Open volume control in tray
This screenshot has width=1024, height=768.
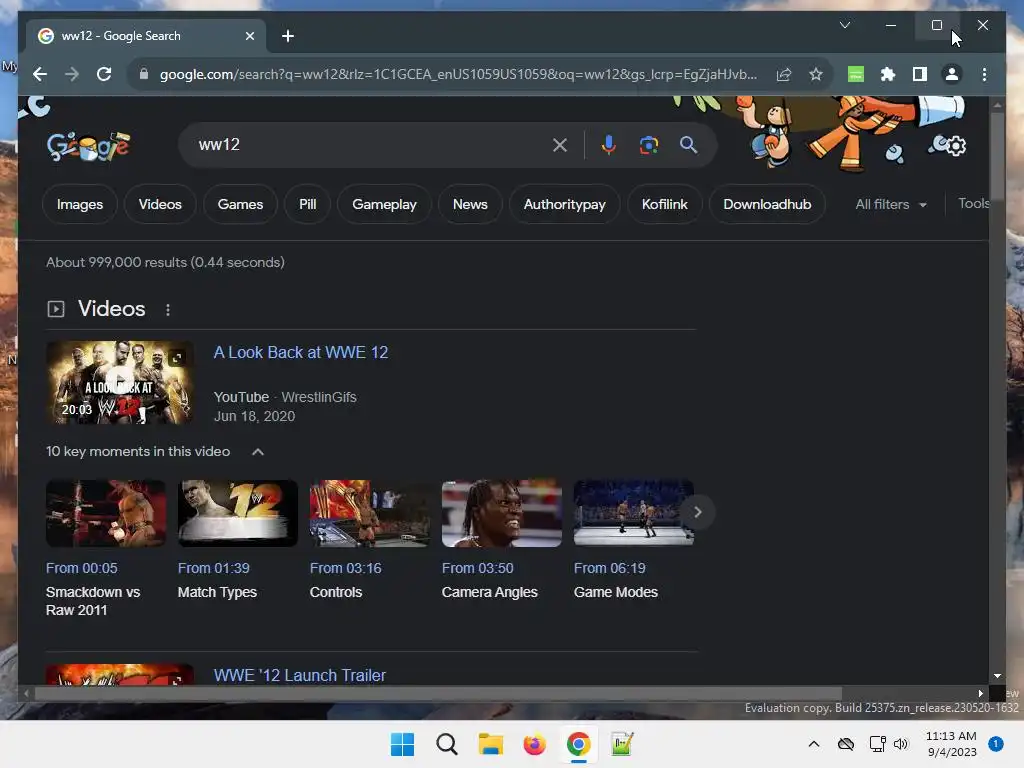pyautogui.click(x=901, y=744)
